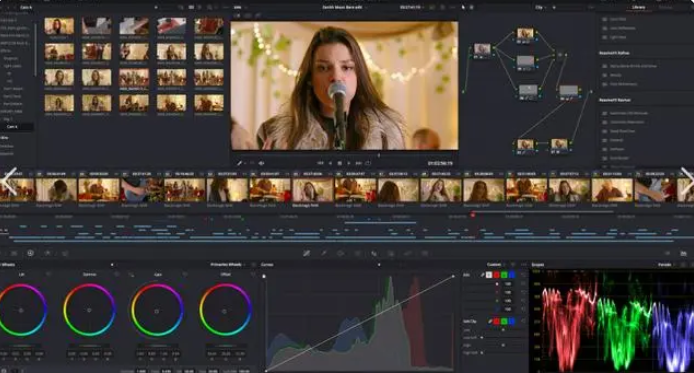Image resolution: width=694 pixels, height=373 pixels.
Task: Click the blue Soft Clip channel button
Action: [512, 321]
